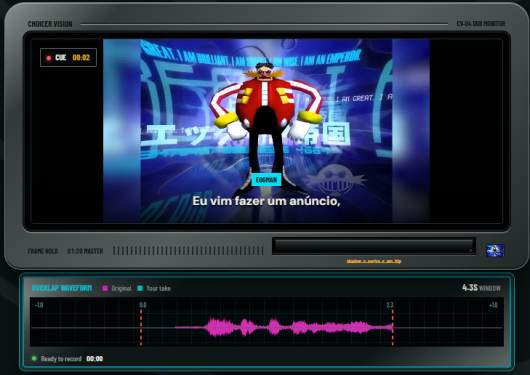The image size is (530, 375).
Task: Open the orange file link under the slot
Action: (374, 261)
